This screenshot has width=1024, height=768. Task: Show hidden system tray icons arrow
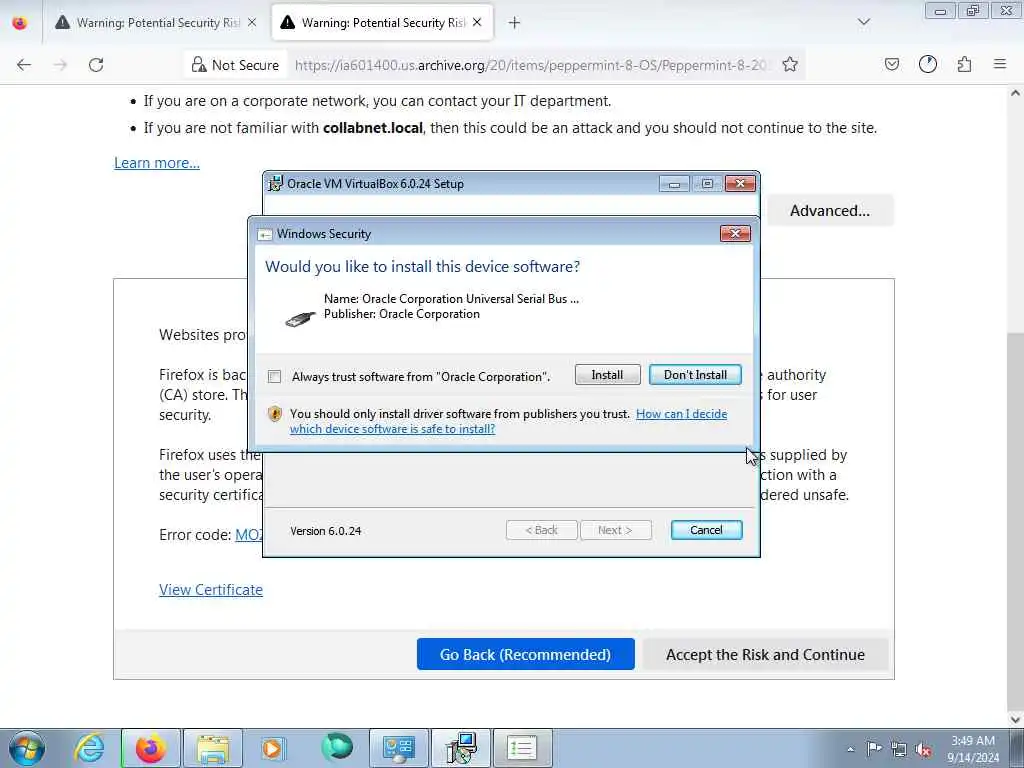coord(850,749)
